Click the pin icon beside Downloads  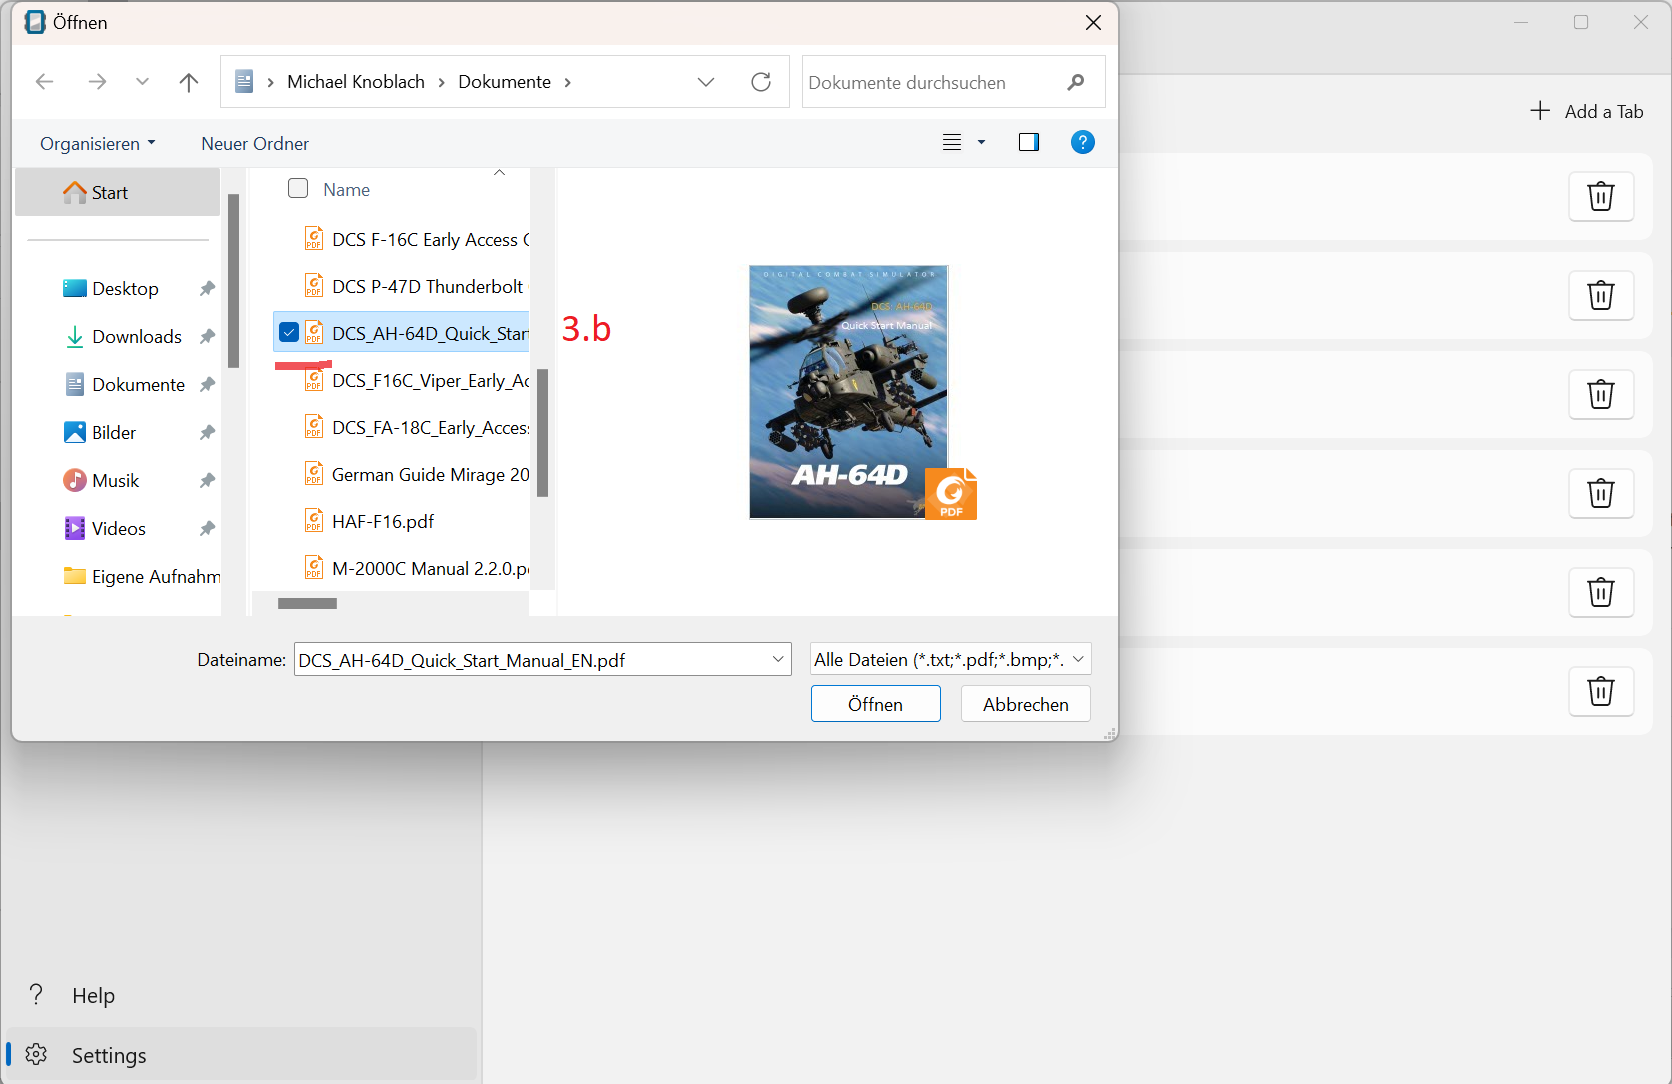pos(207,337)
